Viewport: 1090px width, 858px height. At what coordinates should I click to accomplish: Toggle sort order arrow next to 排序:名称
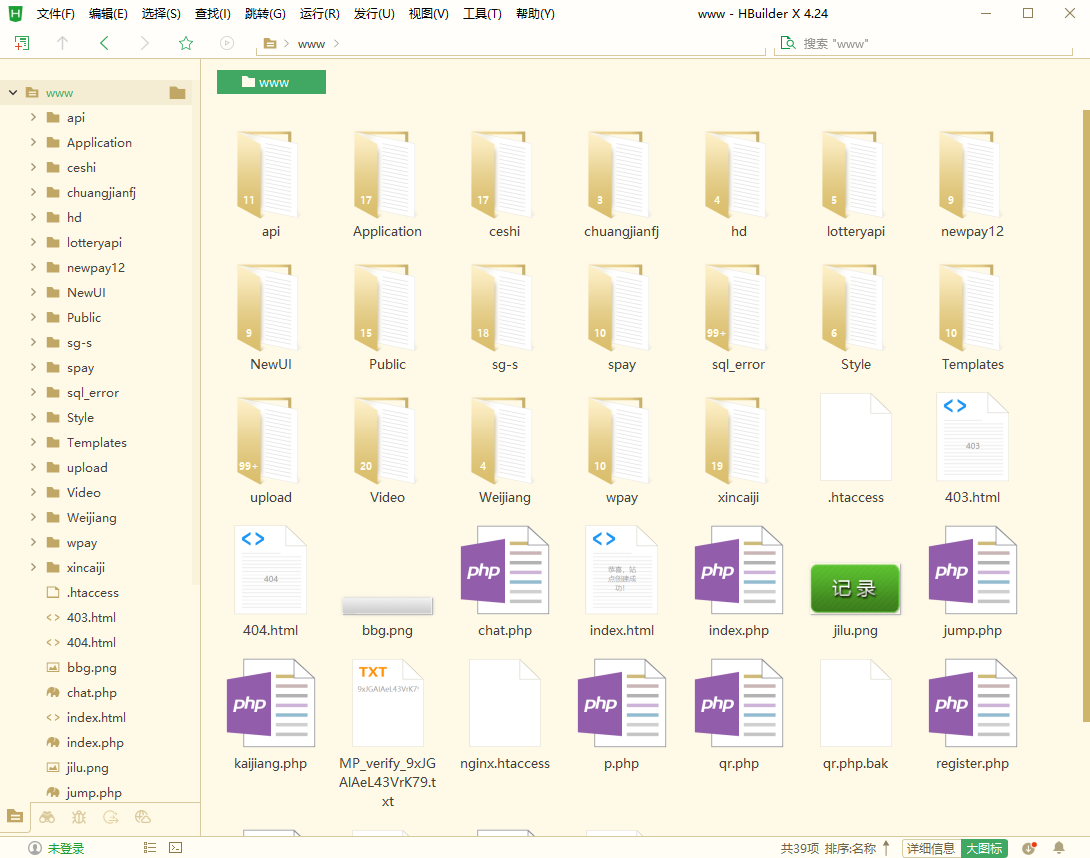pos(886,848)
